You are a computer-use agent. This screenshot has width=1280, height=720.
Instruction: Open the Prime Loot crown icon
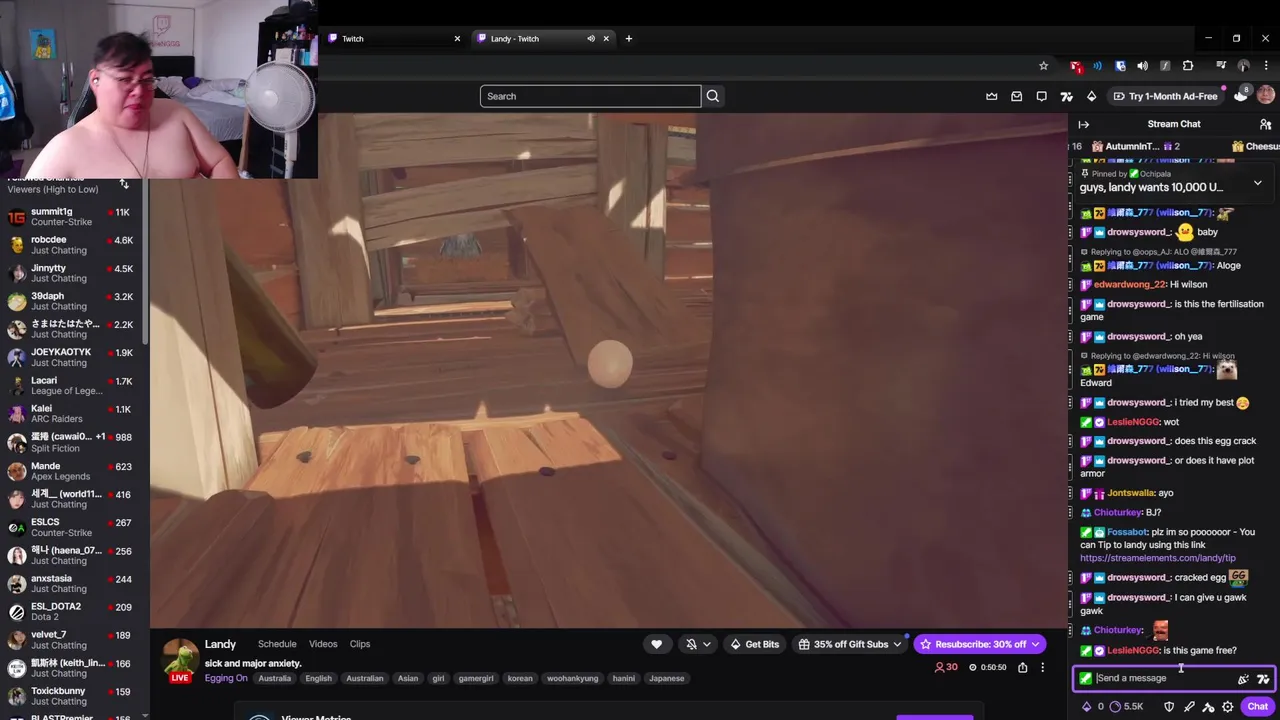(x=992, y=96)
